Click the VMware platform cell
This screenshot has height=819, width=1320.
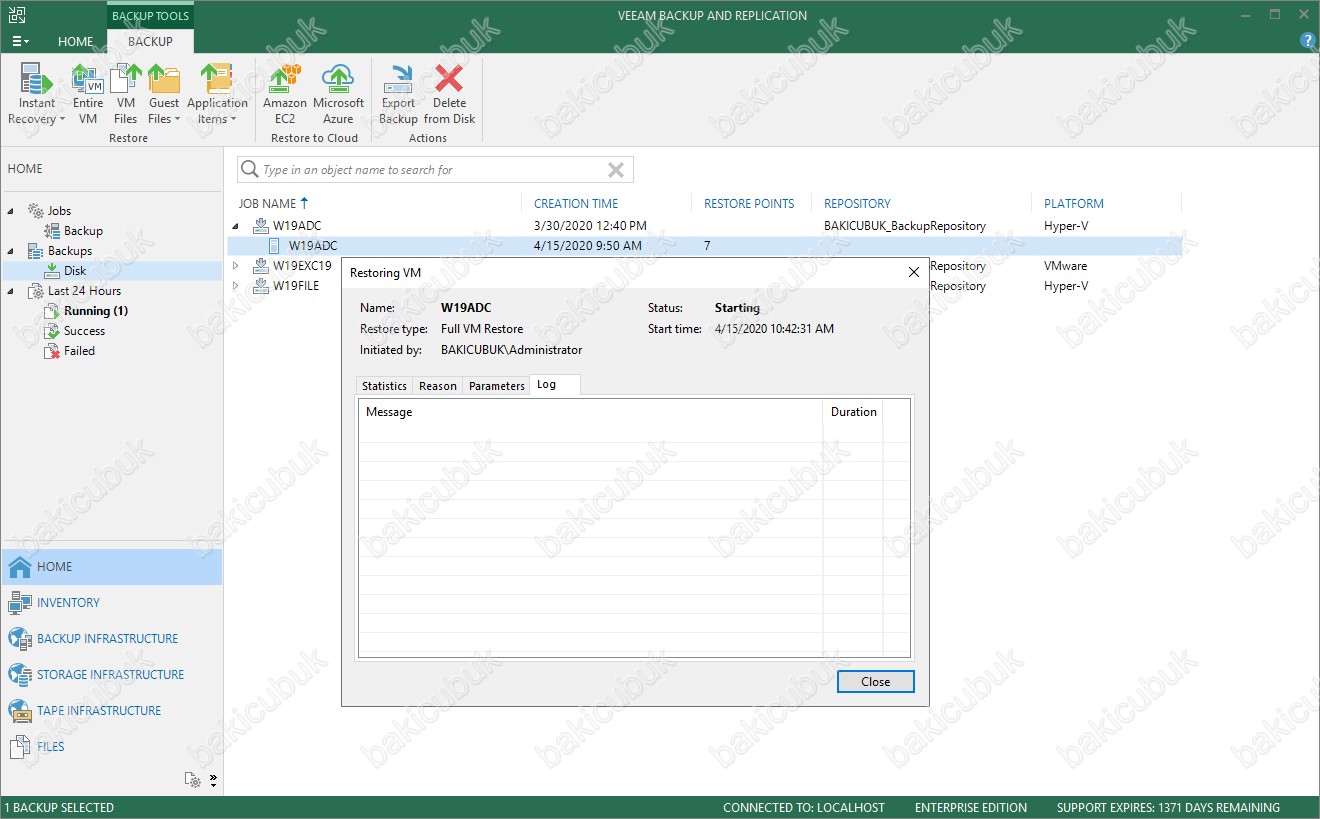[1065, 266]
